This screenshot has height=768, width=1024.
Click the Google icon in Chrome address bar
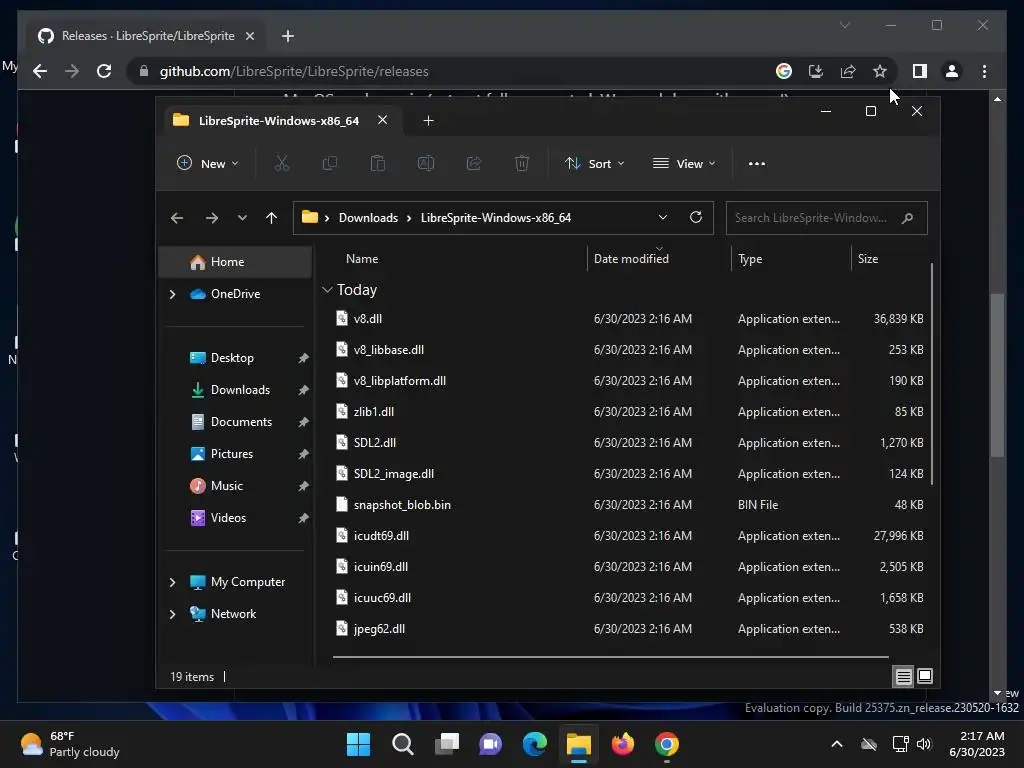784,71
